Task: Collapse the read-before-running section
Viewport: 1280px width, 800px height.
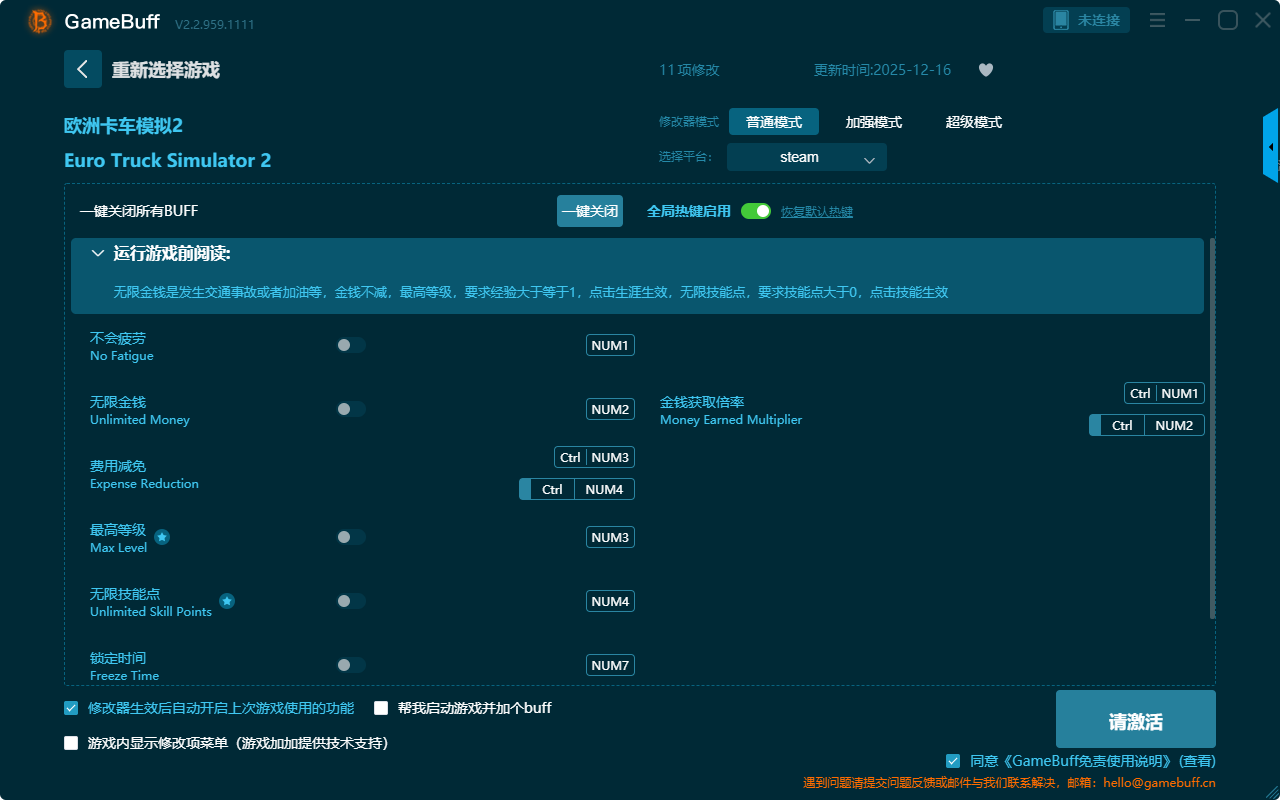Action: (98, 254)
